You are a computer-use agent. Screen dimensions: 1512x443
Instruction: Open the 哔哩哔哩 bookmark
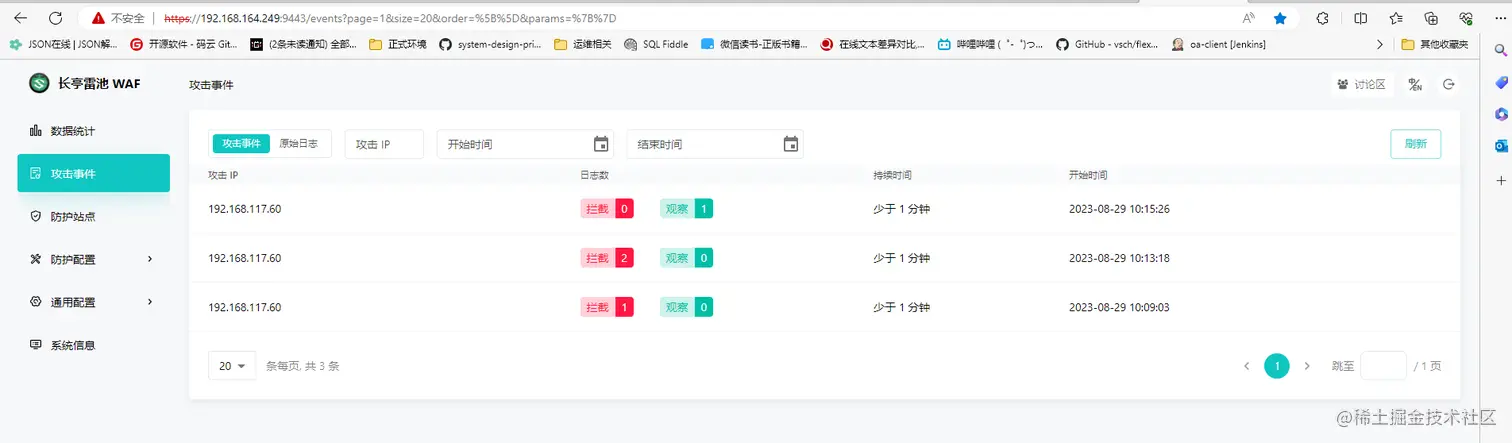pyautogui.click(x=992, y=45)
